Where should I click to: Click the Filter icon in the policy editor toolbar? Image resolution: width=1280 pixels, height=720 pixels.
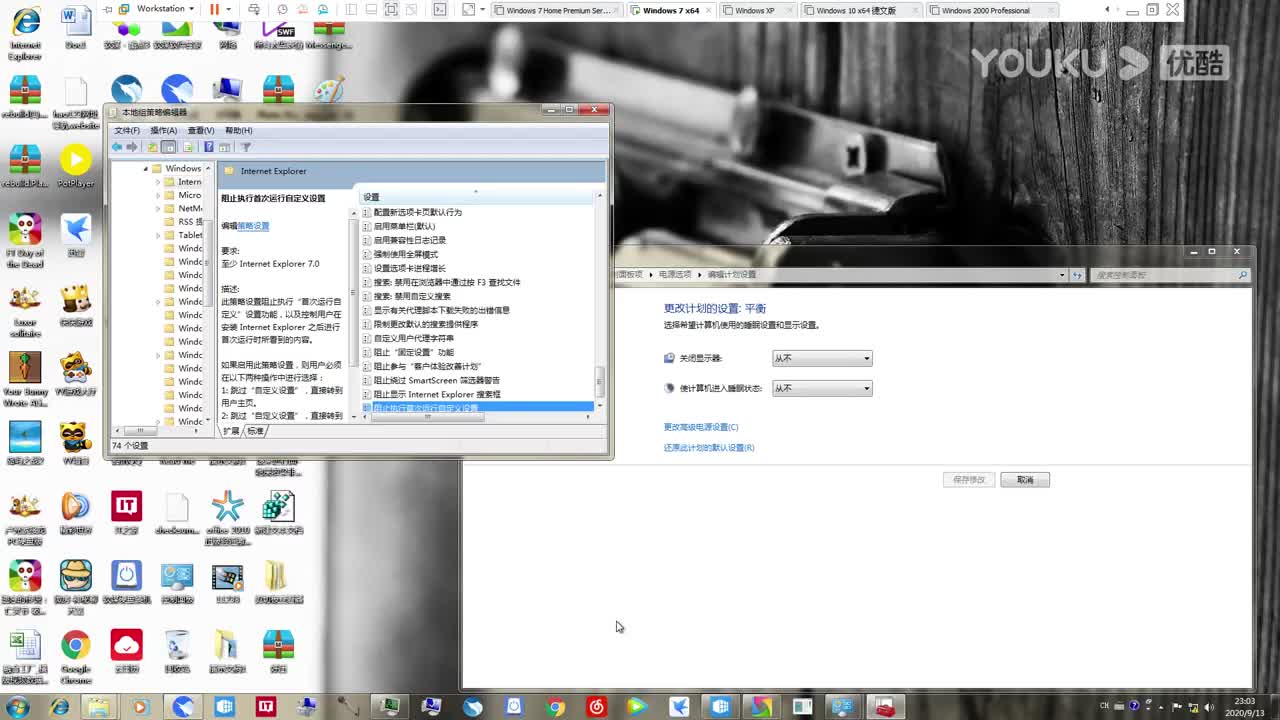[x=247, y=147]
